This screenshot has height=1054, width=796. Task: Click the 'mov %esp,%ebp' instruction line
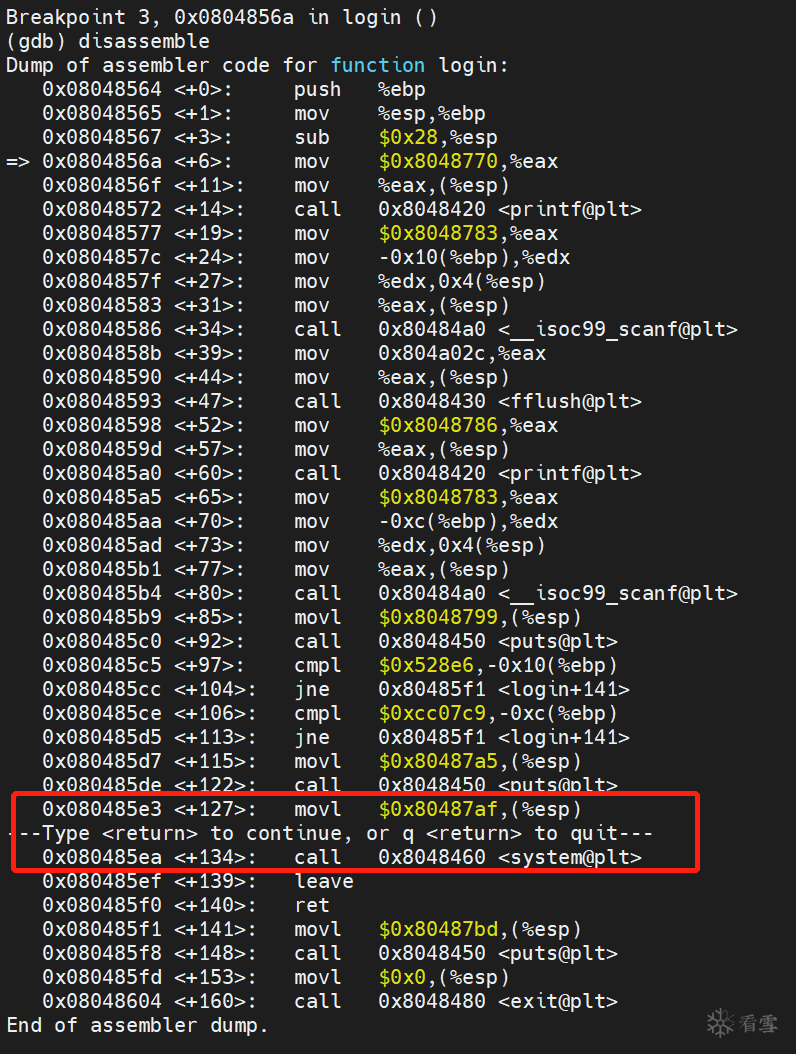tap(264, 114)
